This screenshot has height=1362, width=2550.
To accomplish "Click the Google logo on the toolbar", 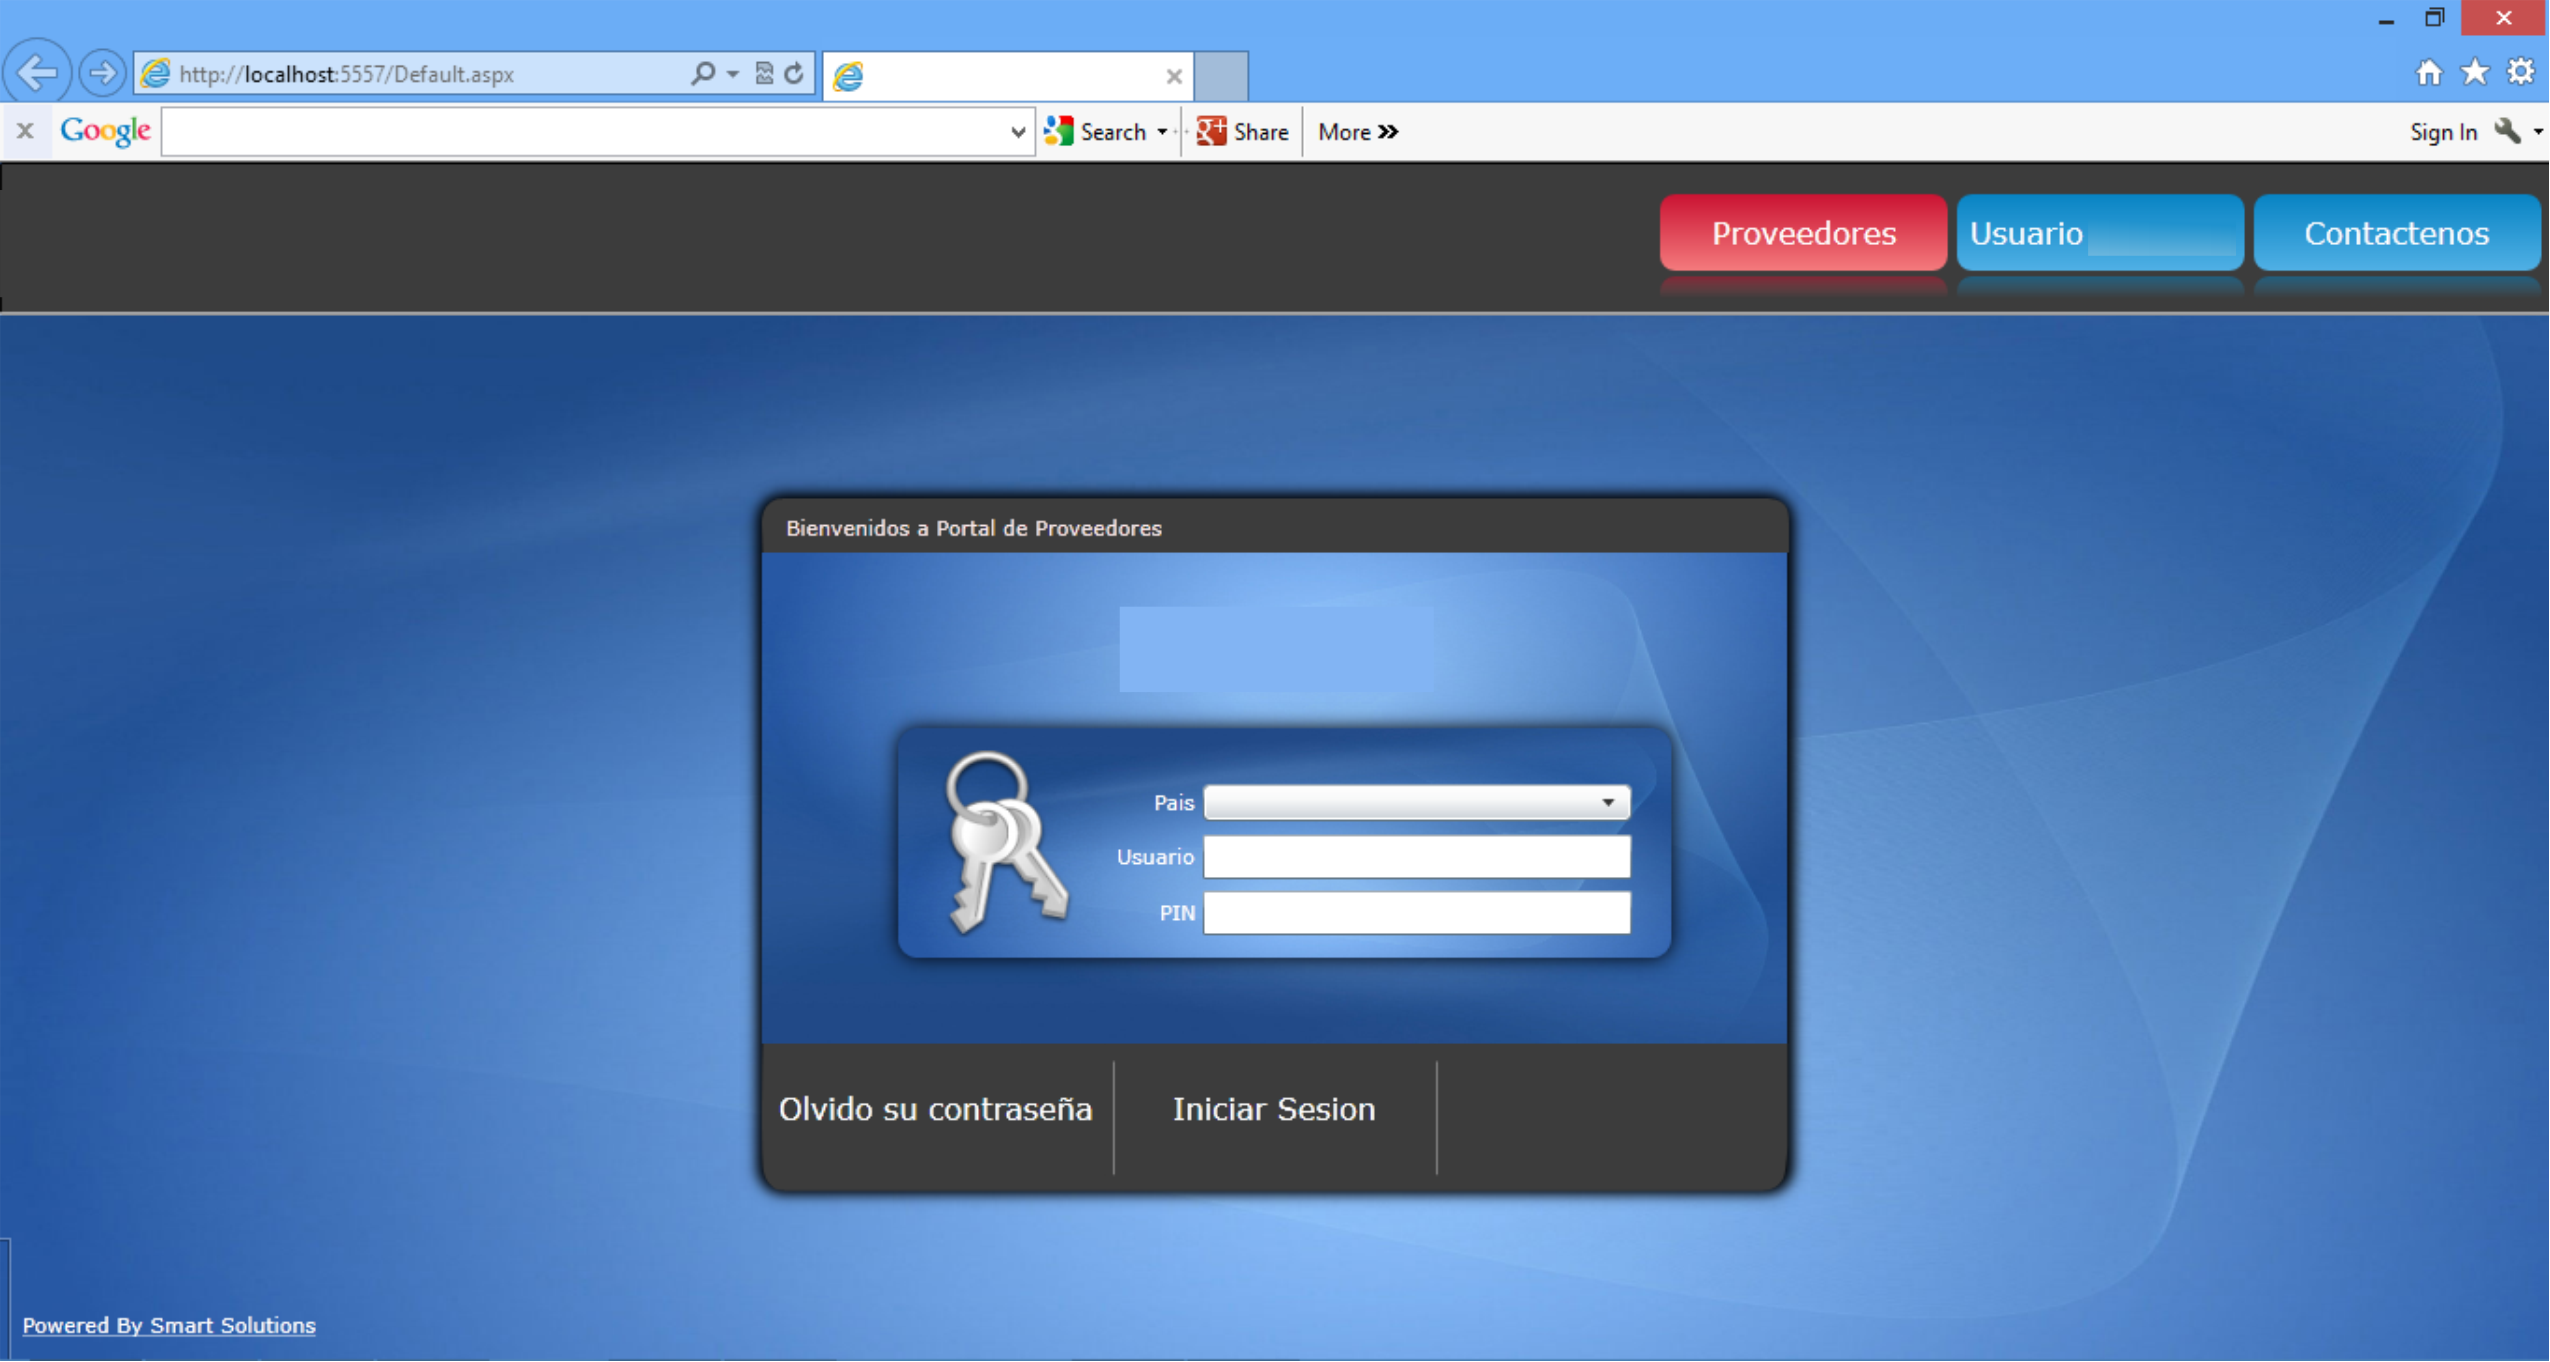I will [x=106, y=131].
